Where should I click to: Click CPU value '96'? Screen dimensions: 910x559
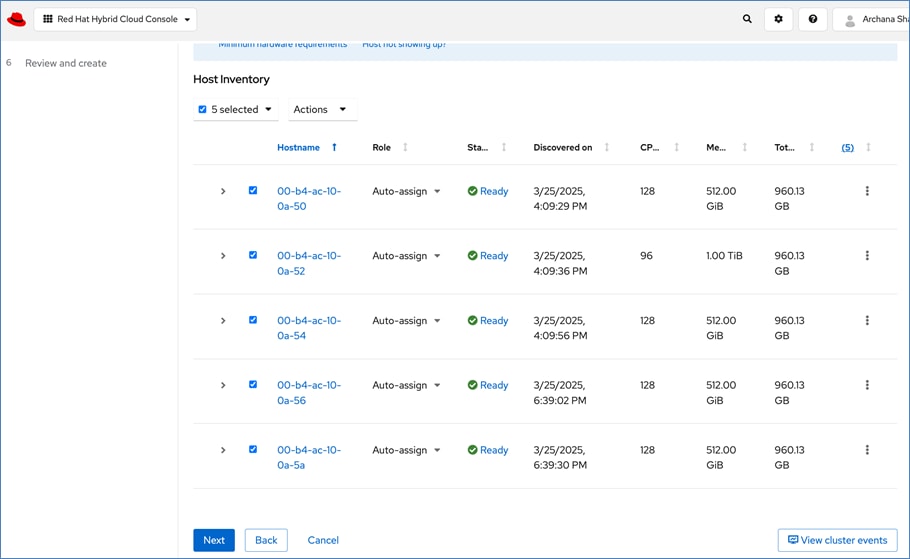pos(646,255)
